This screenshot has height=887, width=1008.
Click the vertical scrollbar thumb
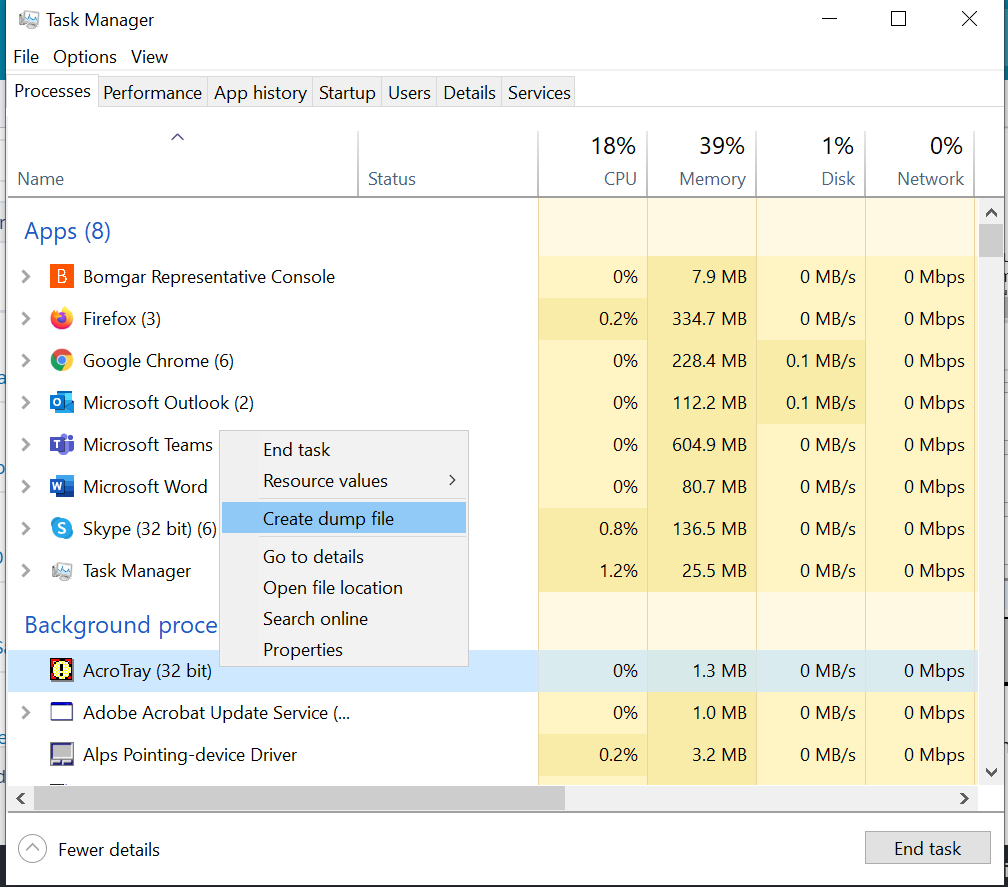pyautogui.click(x=991, y=240)
